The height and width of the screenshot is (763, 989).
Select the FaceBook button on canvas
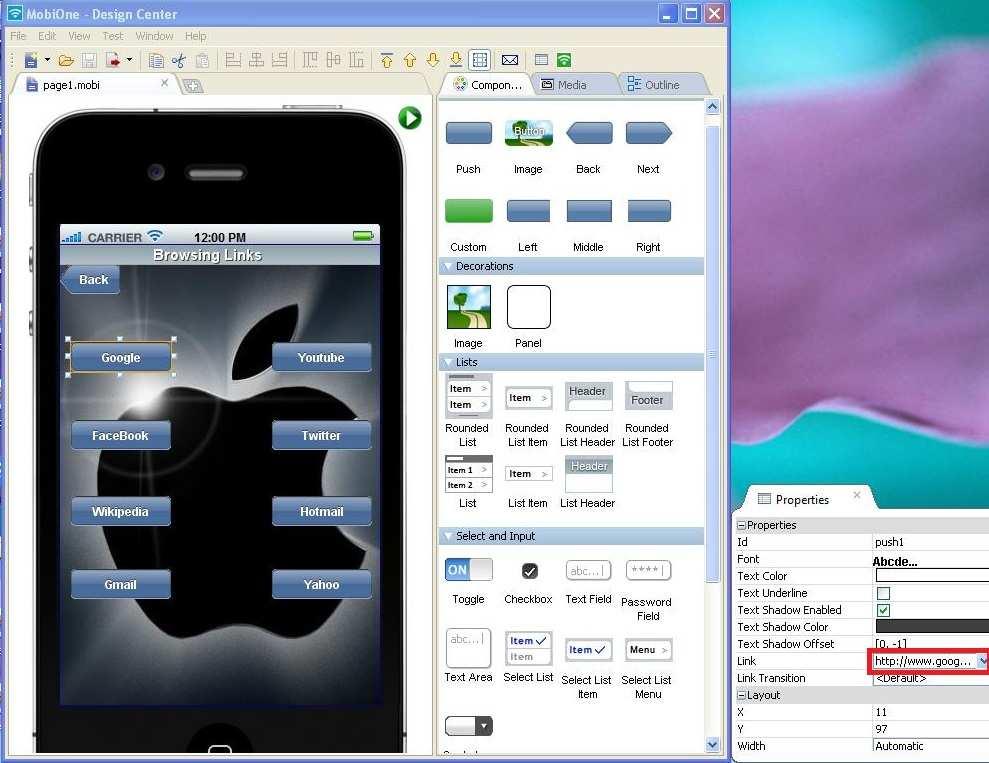pos(120,435)
